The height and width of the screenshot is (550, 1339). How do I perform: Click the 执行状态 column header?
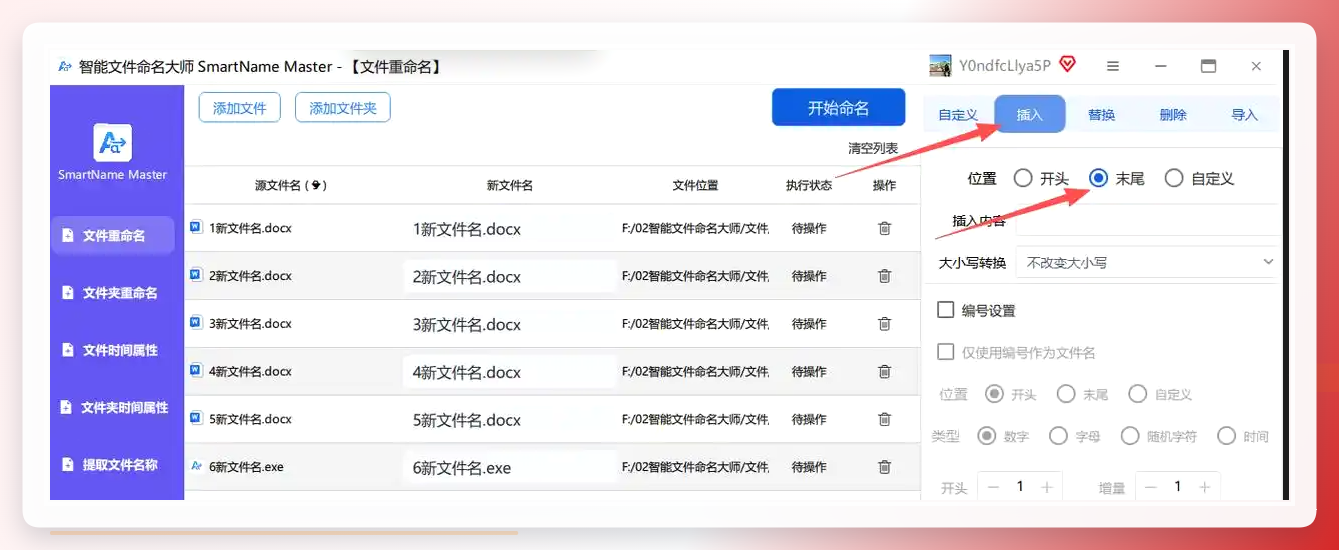809,185
